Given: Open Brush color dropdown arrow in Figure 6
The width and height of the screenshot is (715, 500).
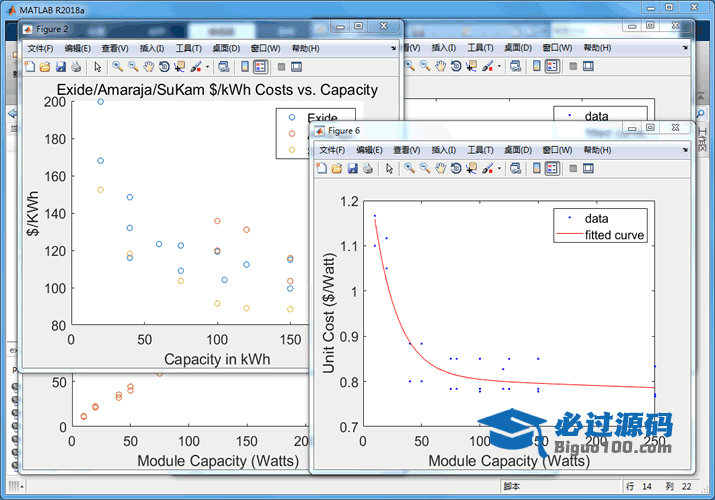Looking at the screenshot, I should click(499, 169).
